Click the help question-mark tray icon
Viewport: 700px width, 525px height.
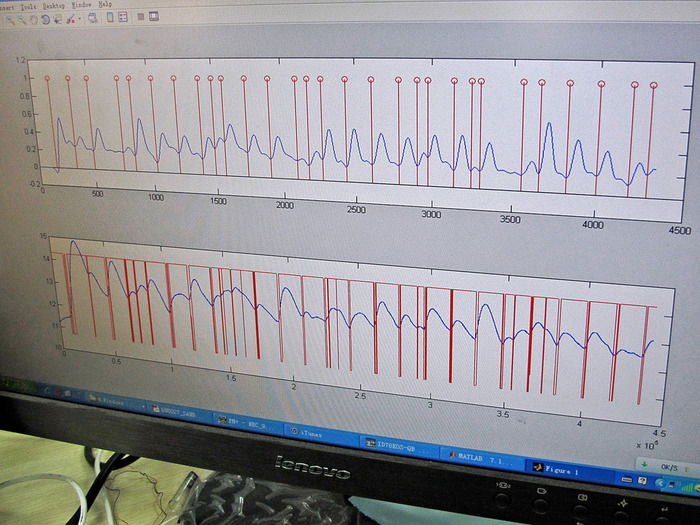pyautogui.click(x=642, y=481)
